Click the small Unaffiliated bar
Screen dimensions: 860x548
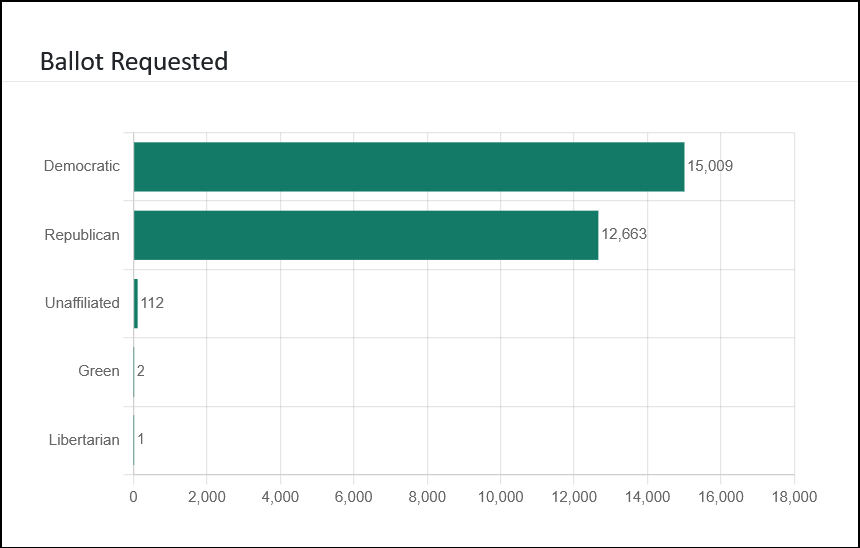tap(136, 303)
